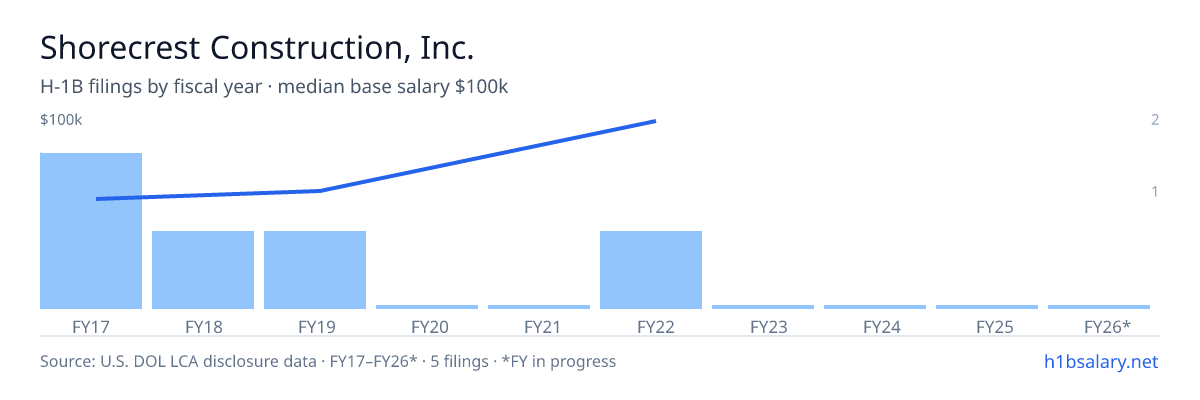Click the source disclosure footnote text

[328, 361]
